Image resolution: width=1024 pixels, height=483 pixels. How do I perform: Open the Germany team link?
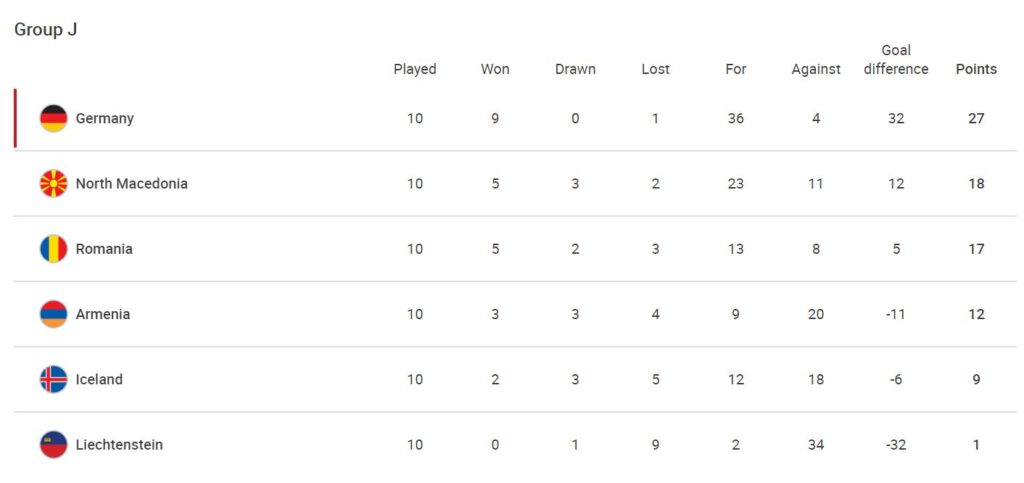[x=104, y=119]
